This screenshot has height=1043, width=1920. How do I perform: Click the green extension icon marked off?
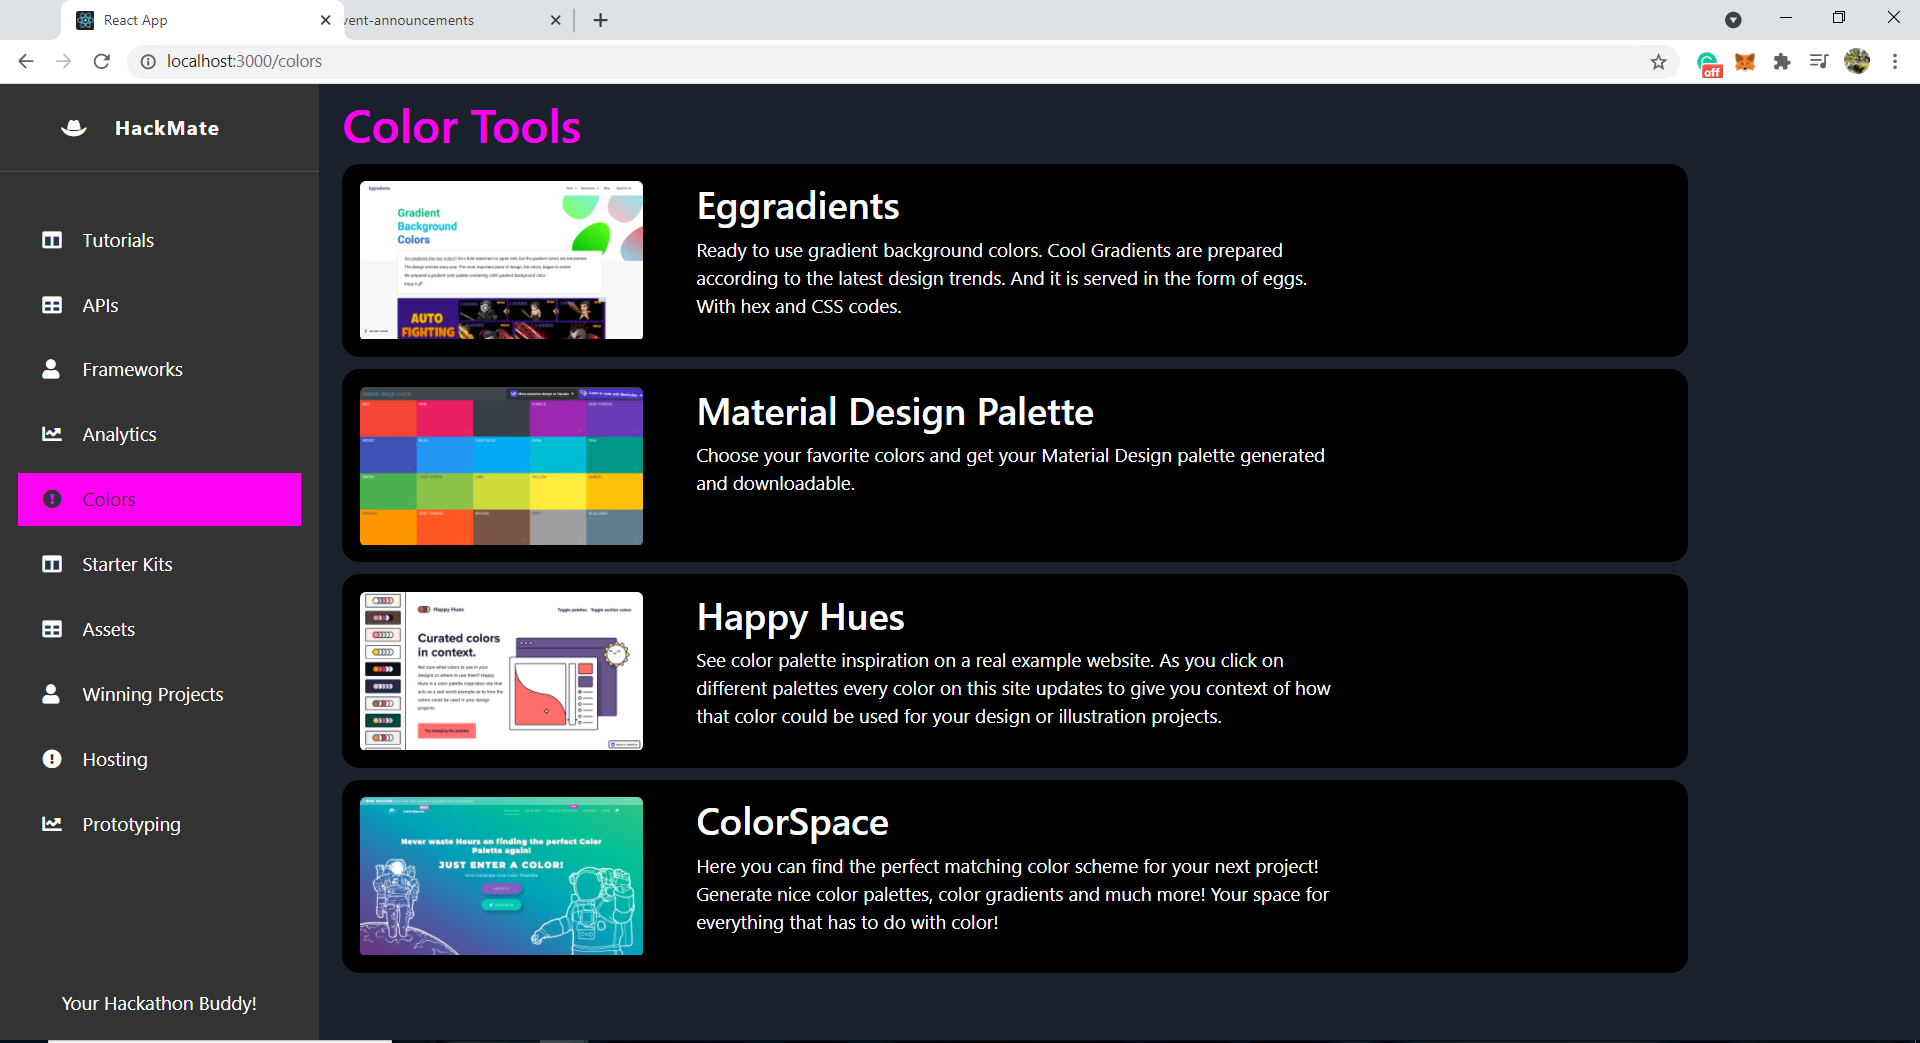pos(1709,64)
